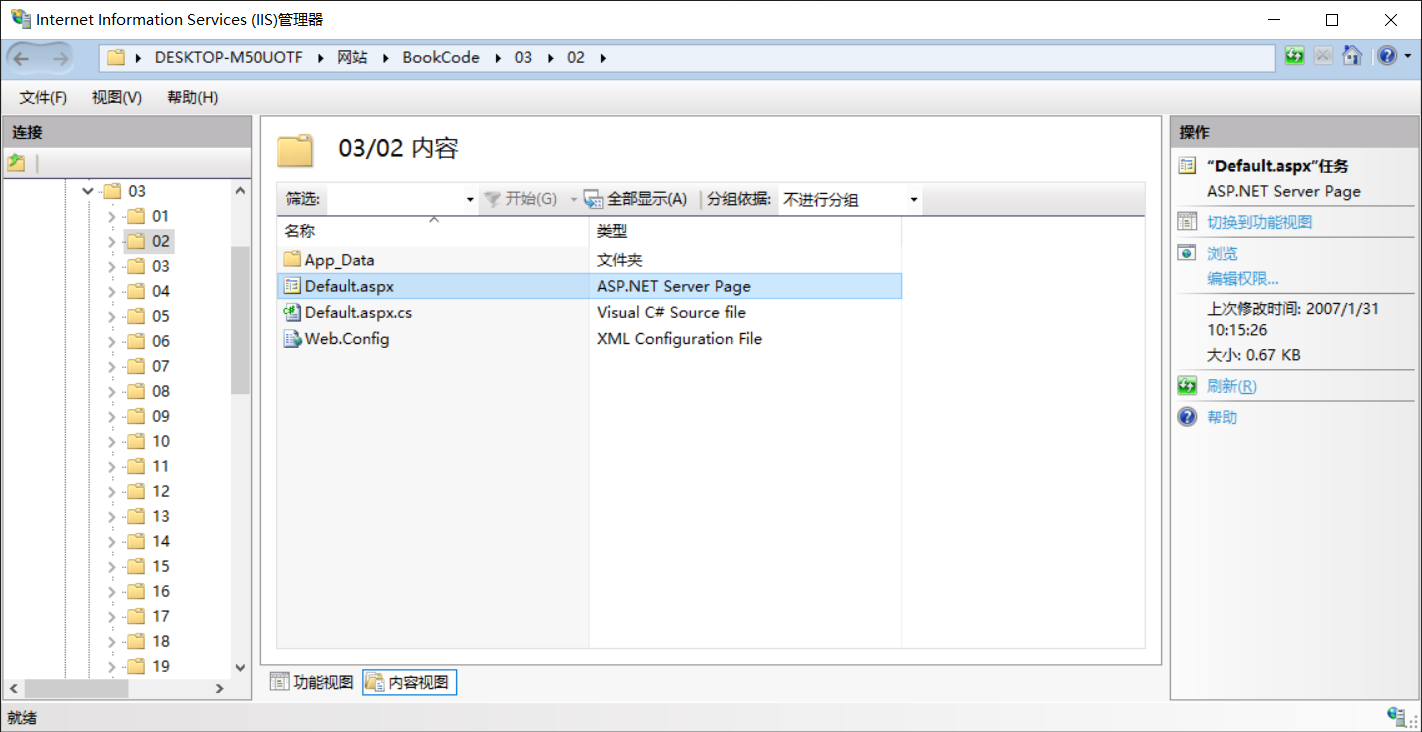Screen dimensions: 1422x732
Task: Click the 刷新(R) link
Action: click(1232, 386)
